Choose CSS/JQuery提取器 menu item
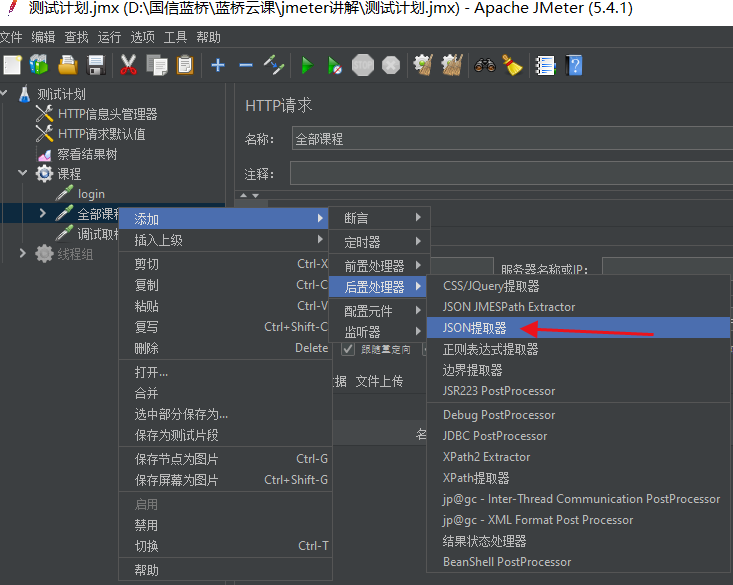Image resolution: width=733 pixels, height=585 pixels. [578, 286]
